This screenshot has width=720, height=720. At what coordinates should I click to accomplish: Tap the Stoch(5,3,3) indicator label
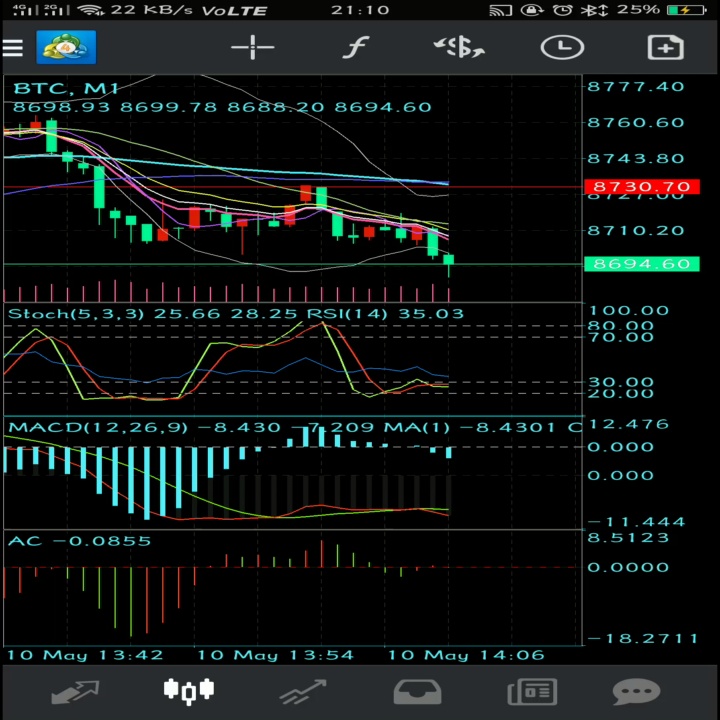point(76,314)
